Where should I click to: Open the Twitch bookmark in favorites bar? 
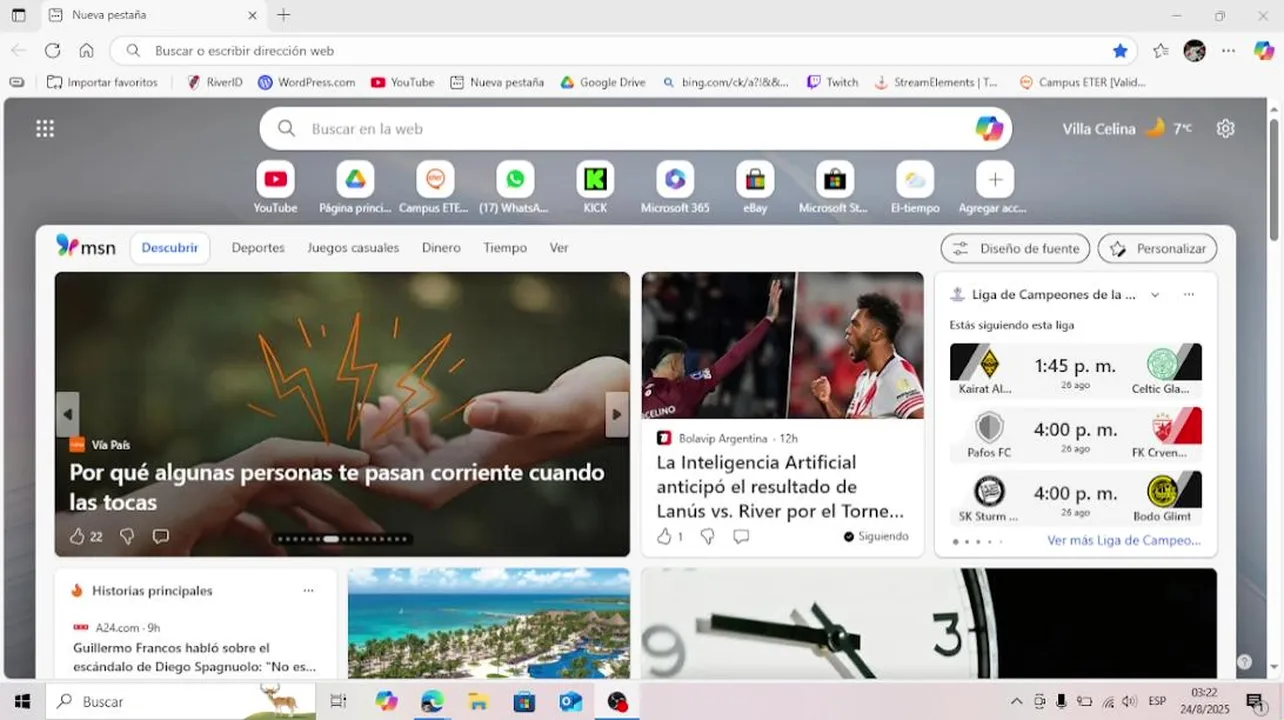pos(833,82)
